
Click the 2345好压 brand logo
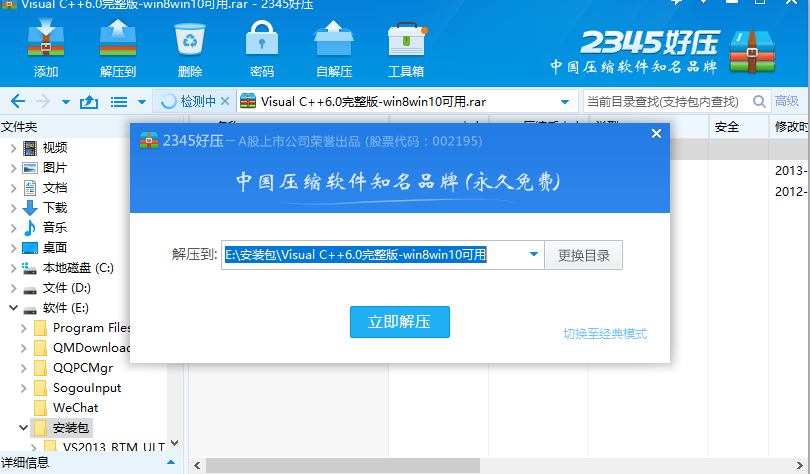[x=664, y=52]
